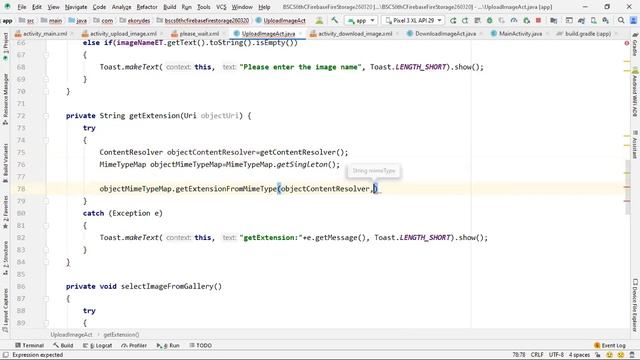
Task: Change the UTF-8 file encoding setting
Action: pos(556,355)
